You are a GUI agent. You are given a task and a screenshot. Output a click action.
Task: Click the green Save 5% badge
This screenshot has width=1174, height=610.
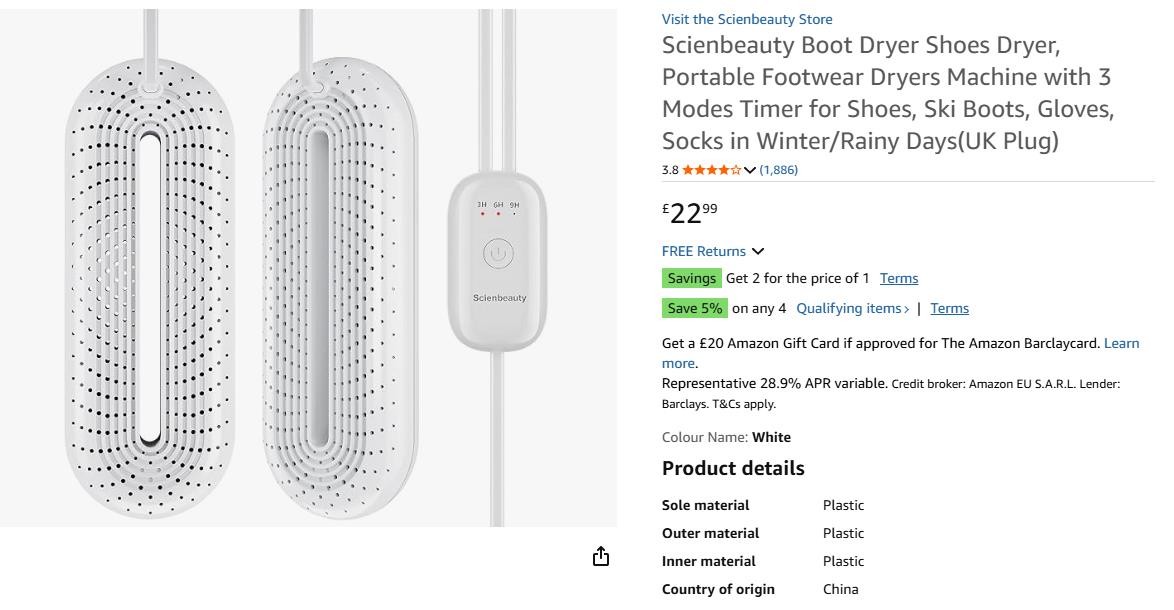[694, 308]
